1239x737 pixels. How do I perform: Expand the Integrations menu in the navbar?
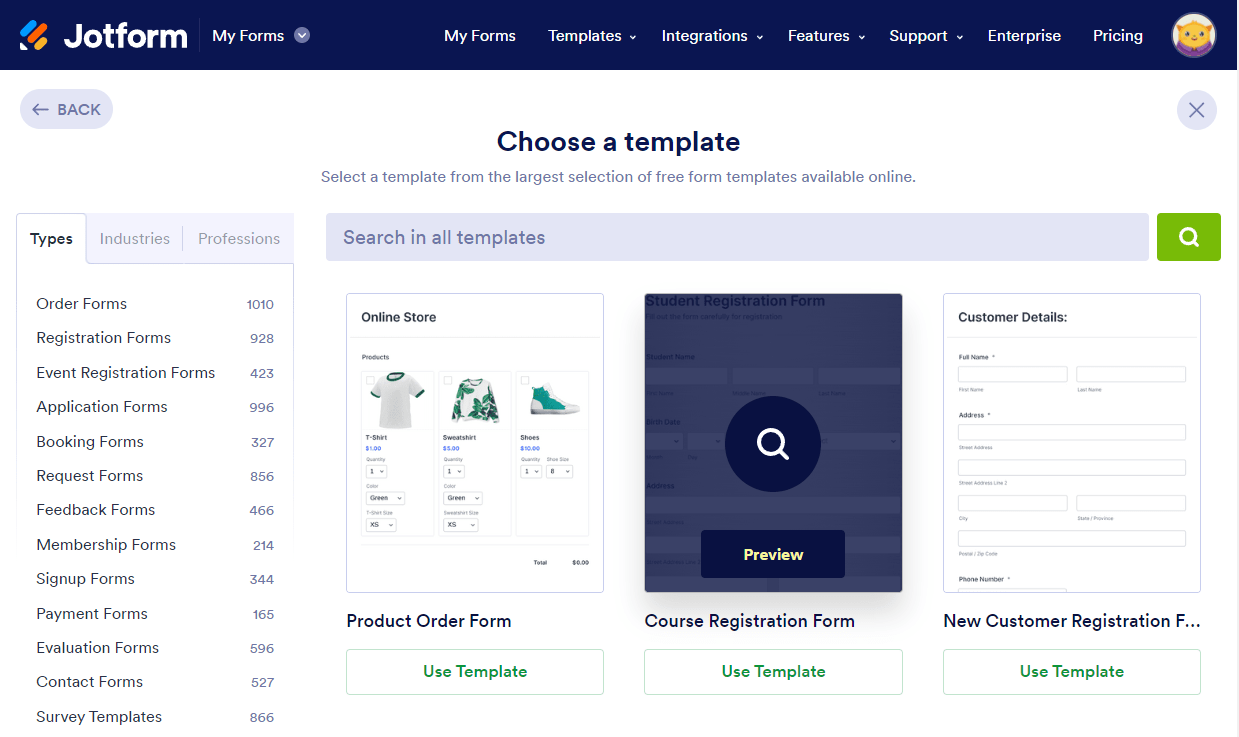tap(712, 36)
